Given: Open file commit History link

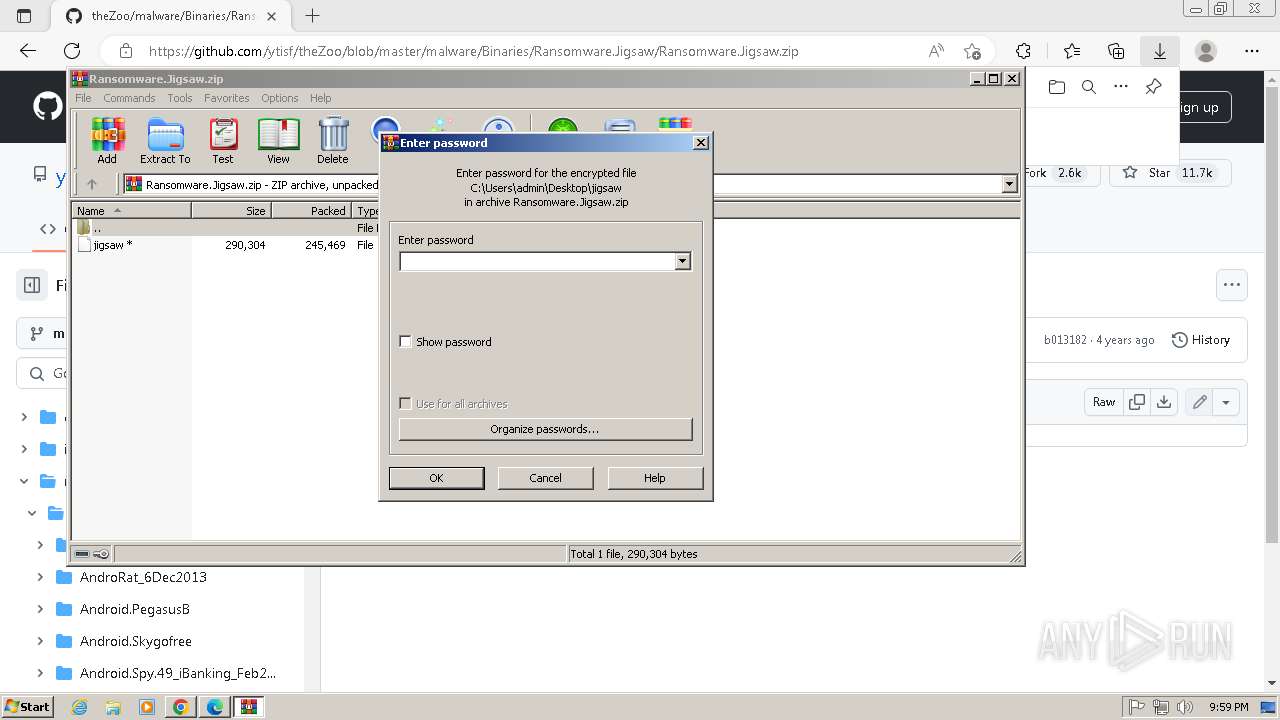Looking at the screenshot, I should (x=1200, y=340).
